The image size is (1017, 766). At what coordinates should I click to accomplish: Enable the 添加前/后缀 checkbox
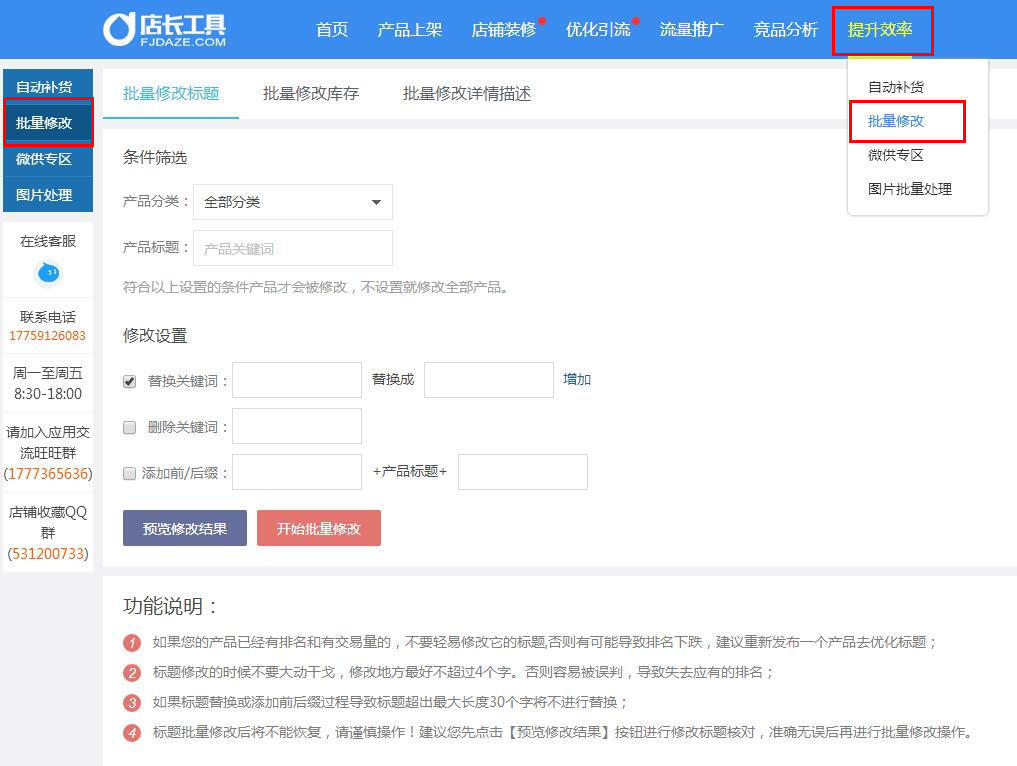click(x=130, y=473)
